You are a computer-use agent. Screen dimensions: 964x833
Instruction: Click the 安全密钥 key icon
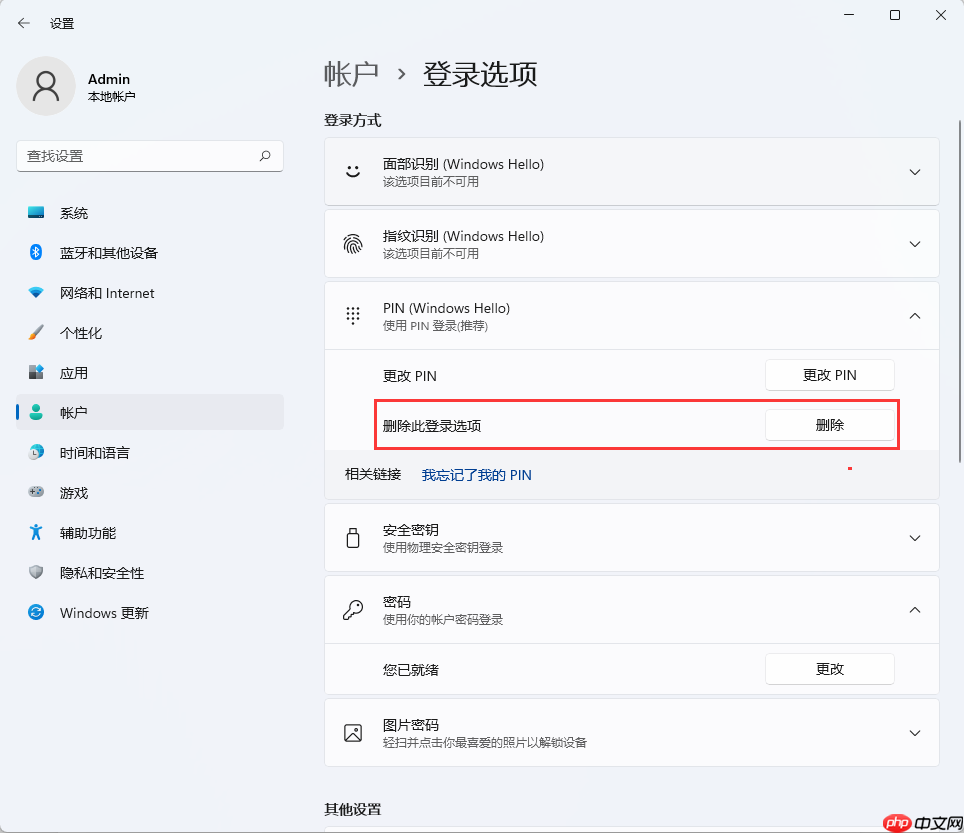tap(352, 537)
